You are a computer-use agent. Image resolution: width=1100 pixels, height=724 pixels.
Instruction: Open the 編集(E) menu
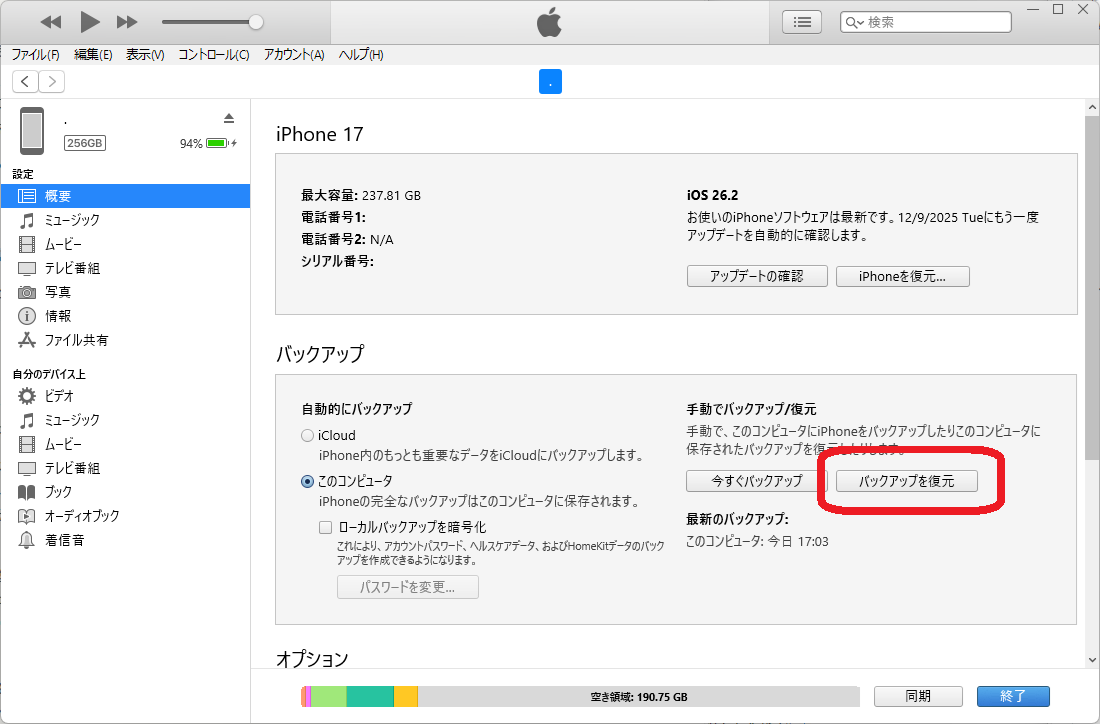click(93, 55)
